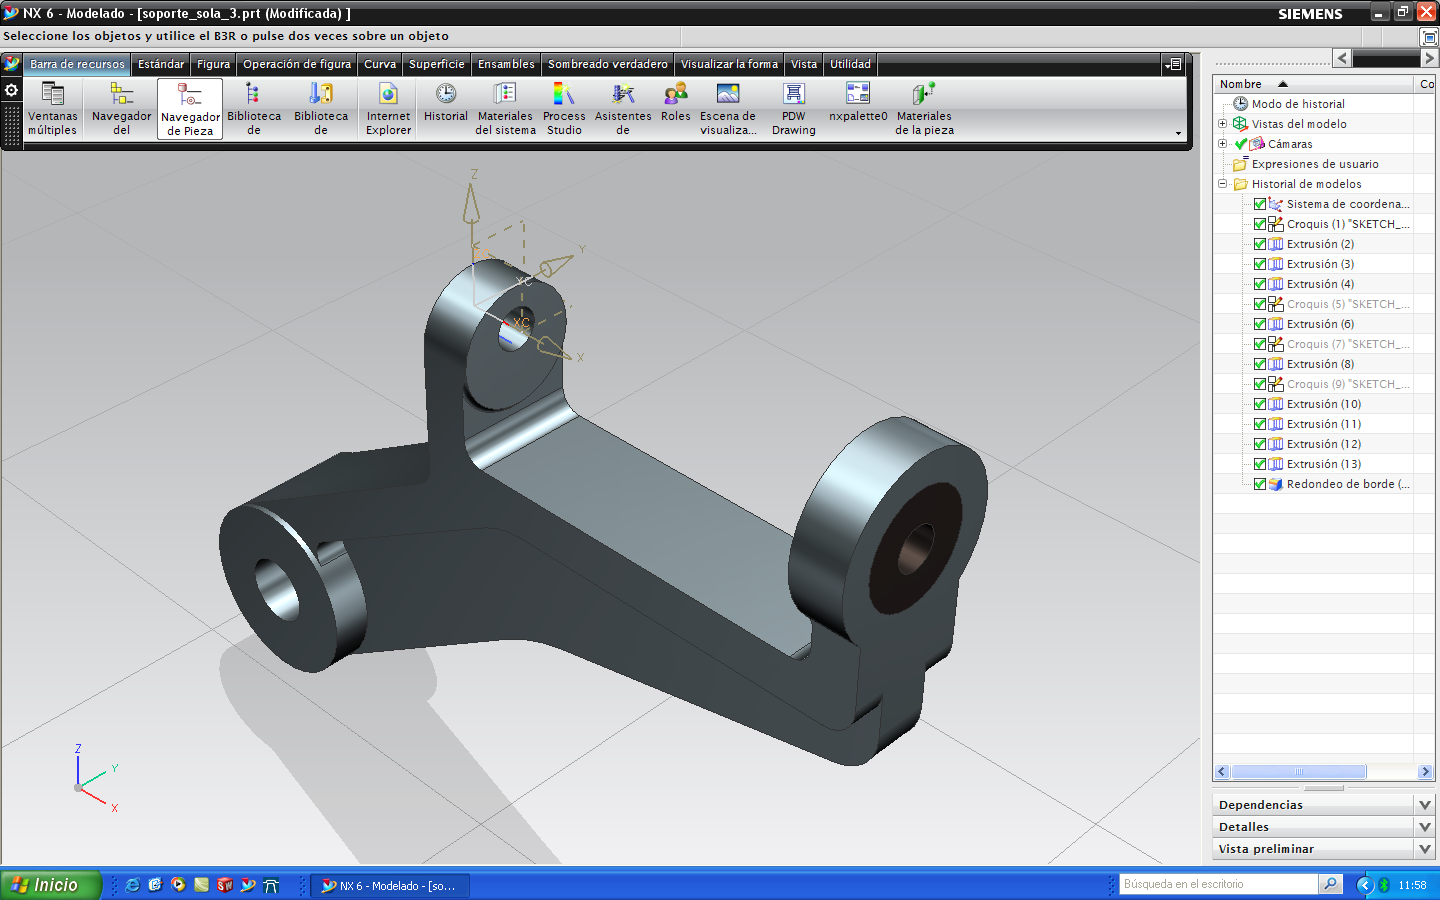Click the Inicio start button

51,885
